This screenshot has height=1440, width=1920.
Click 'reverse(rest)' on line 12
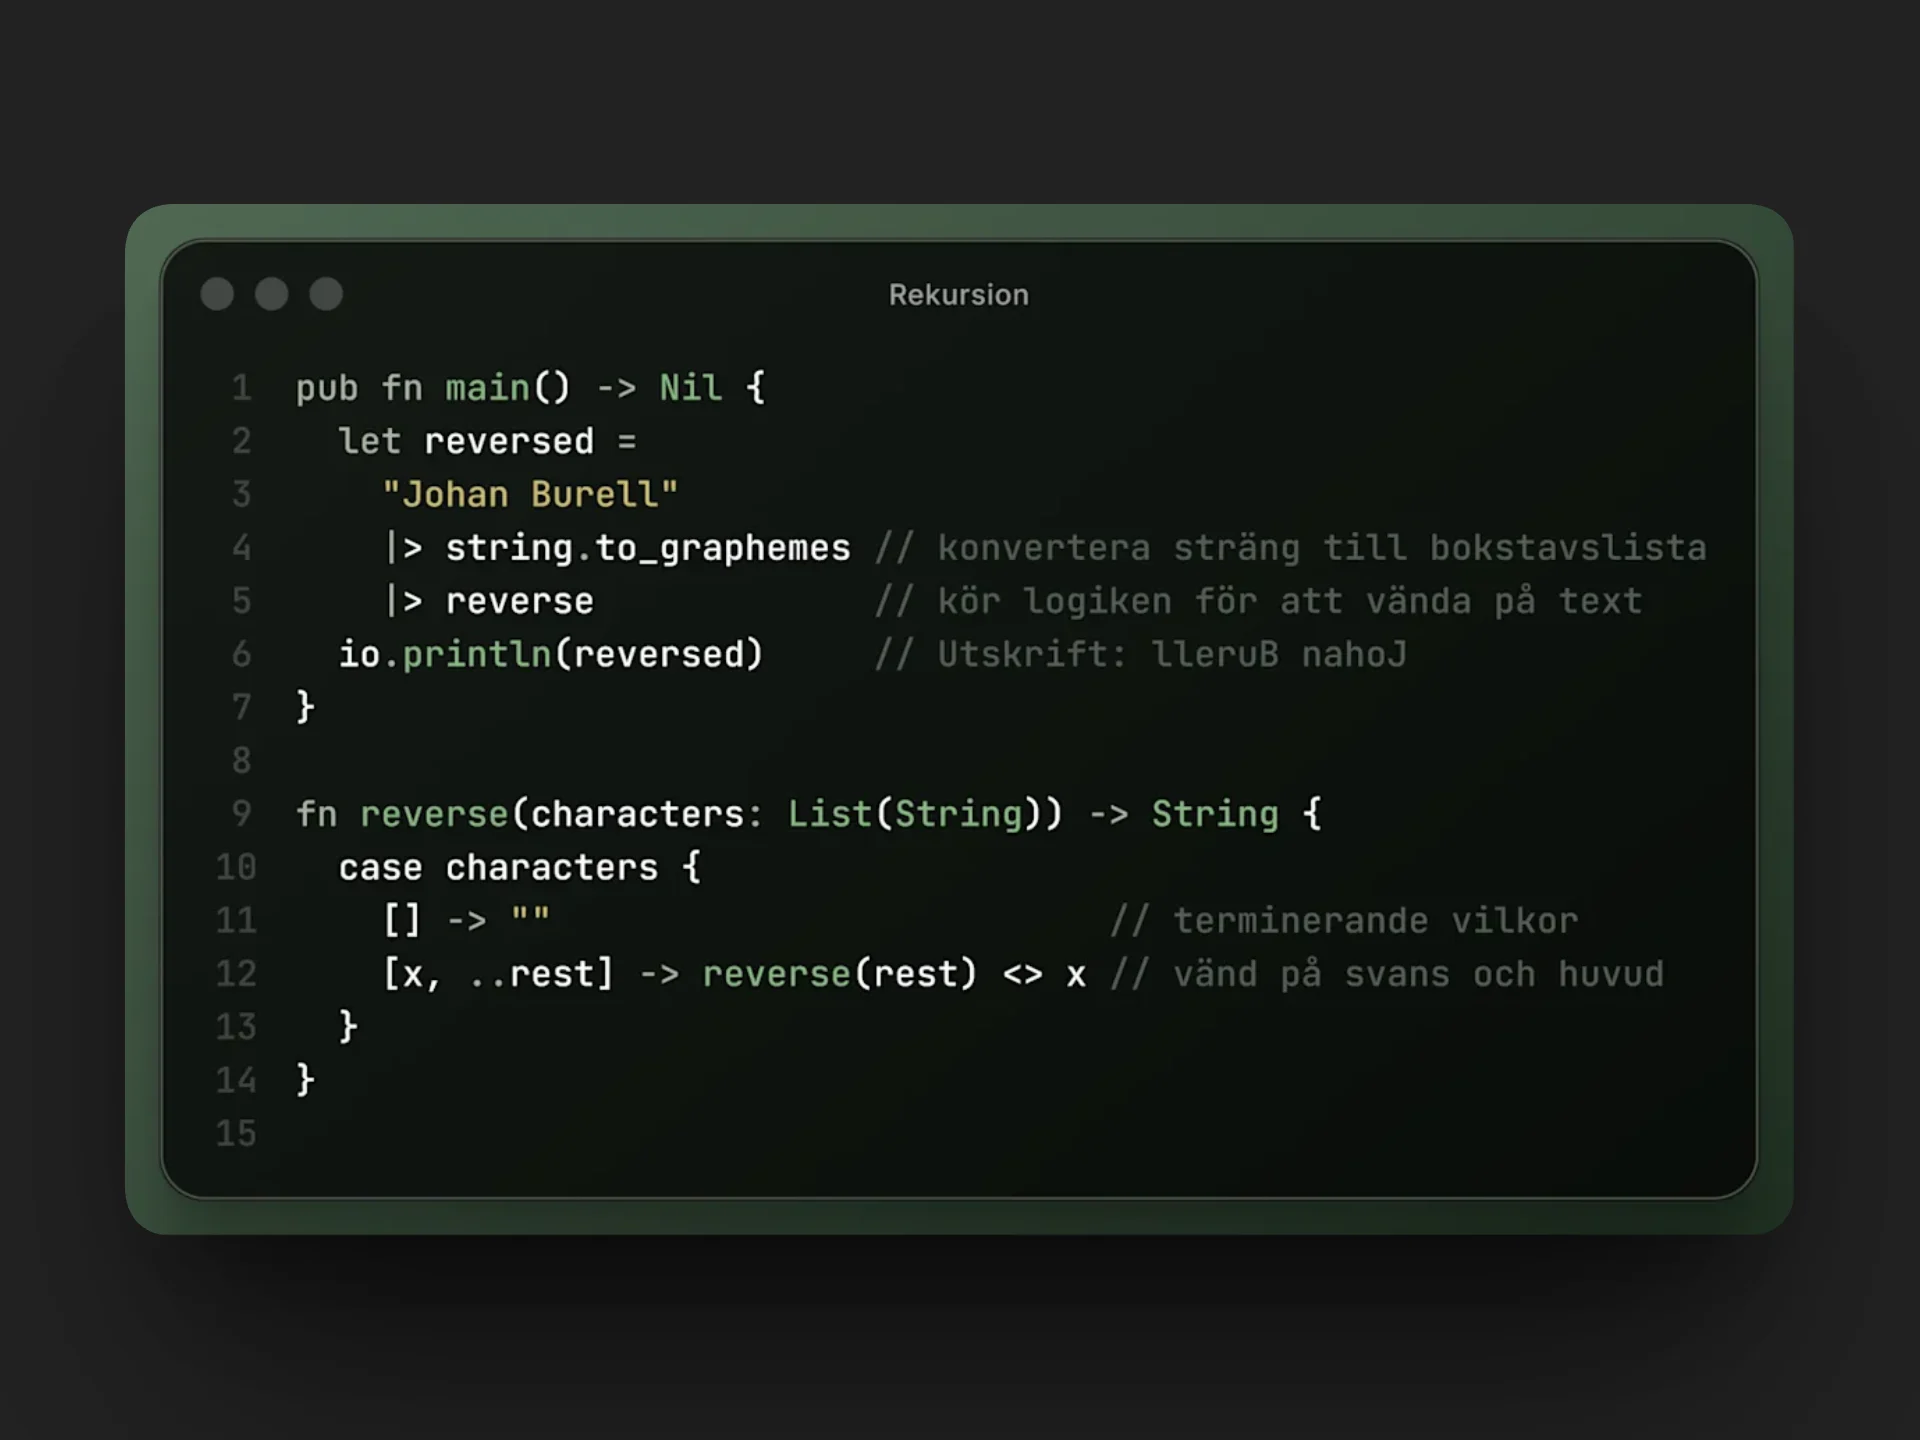(x=840, y=974)
